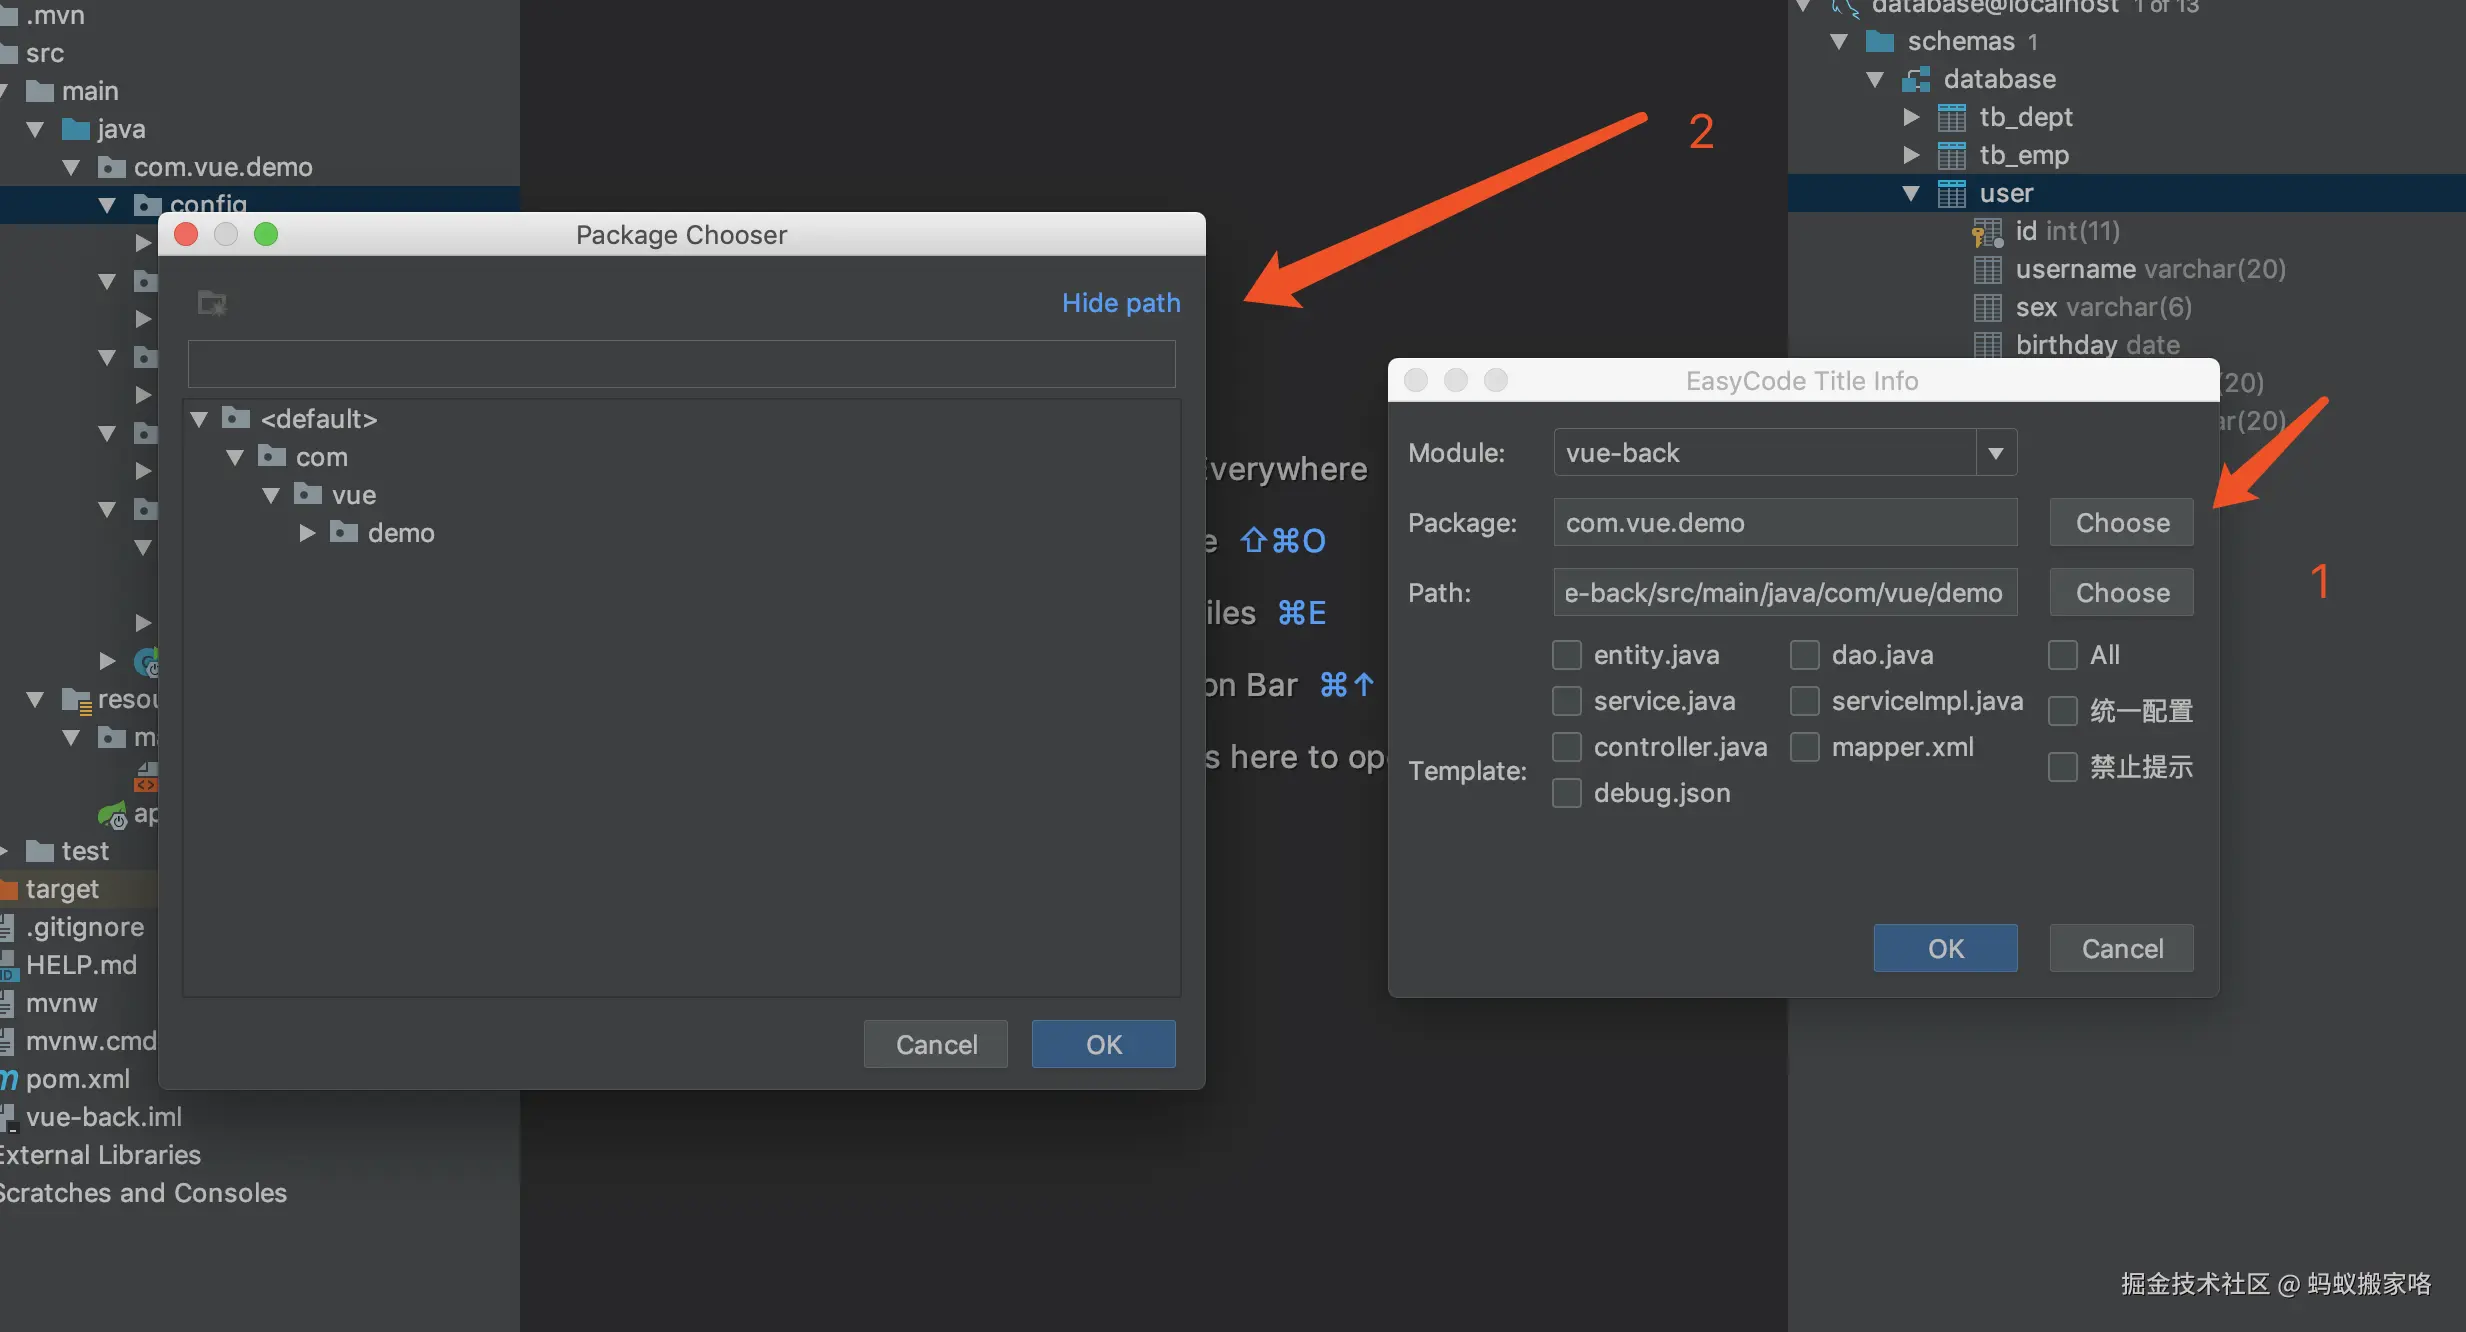Select Scratches and Consoles in project tree
Viewport: 2466px width, 1332px height.
pyautogui.click(x=143, y=1193)
